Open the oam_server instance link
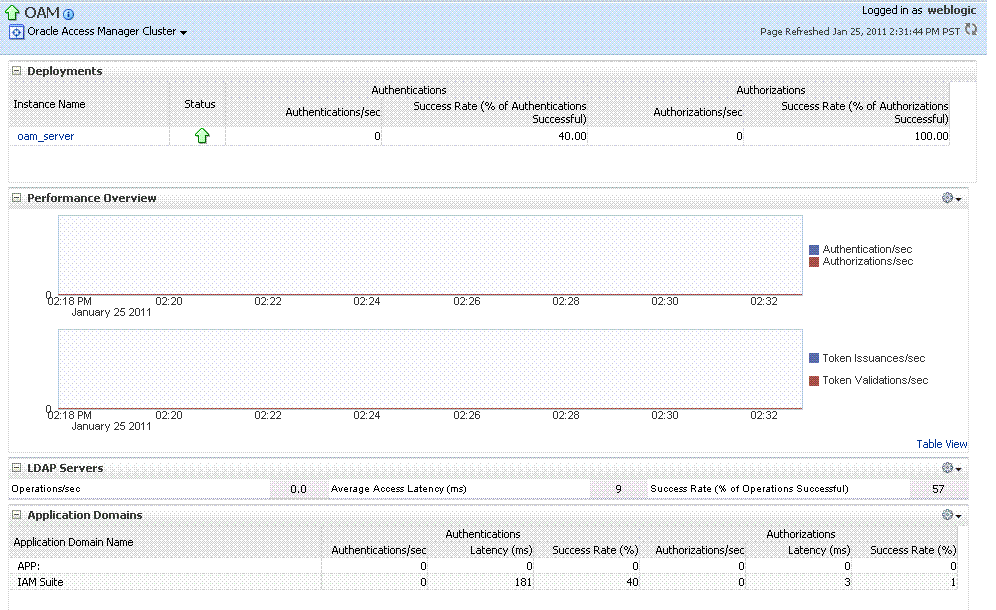996x610 pixels. (44, 135)
